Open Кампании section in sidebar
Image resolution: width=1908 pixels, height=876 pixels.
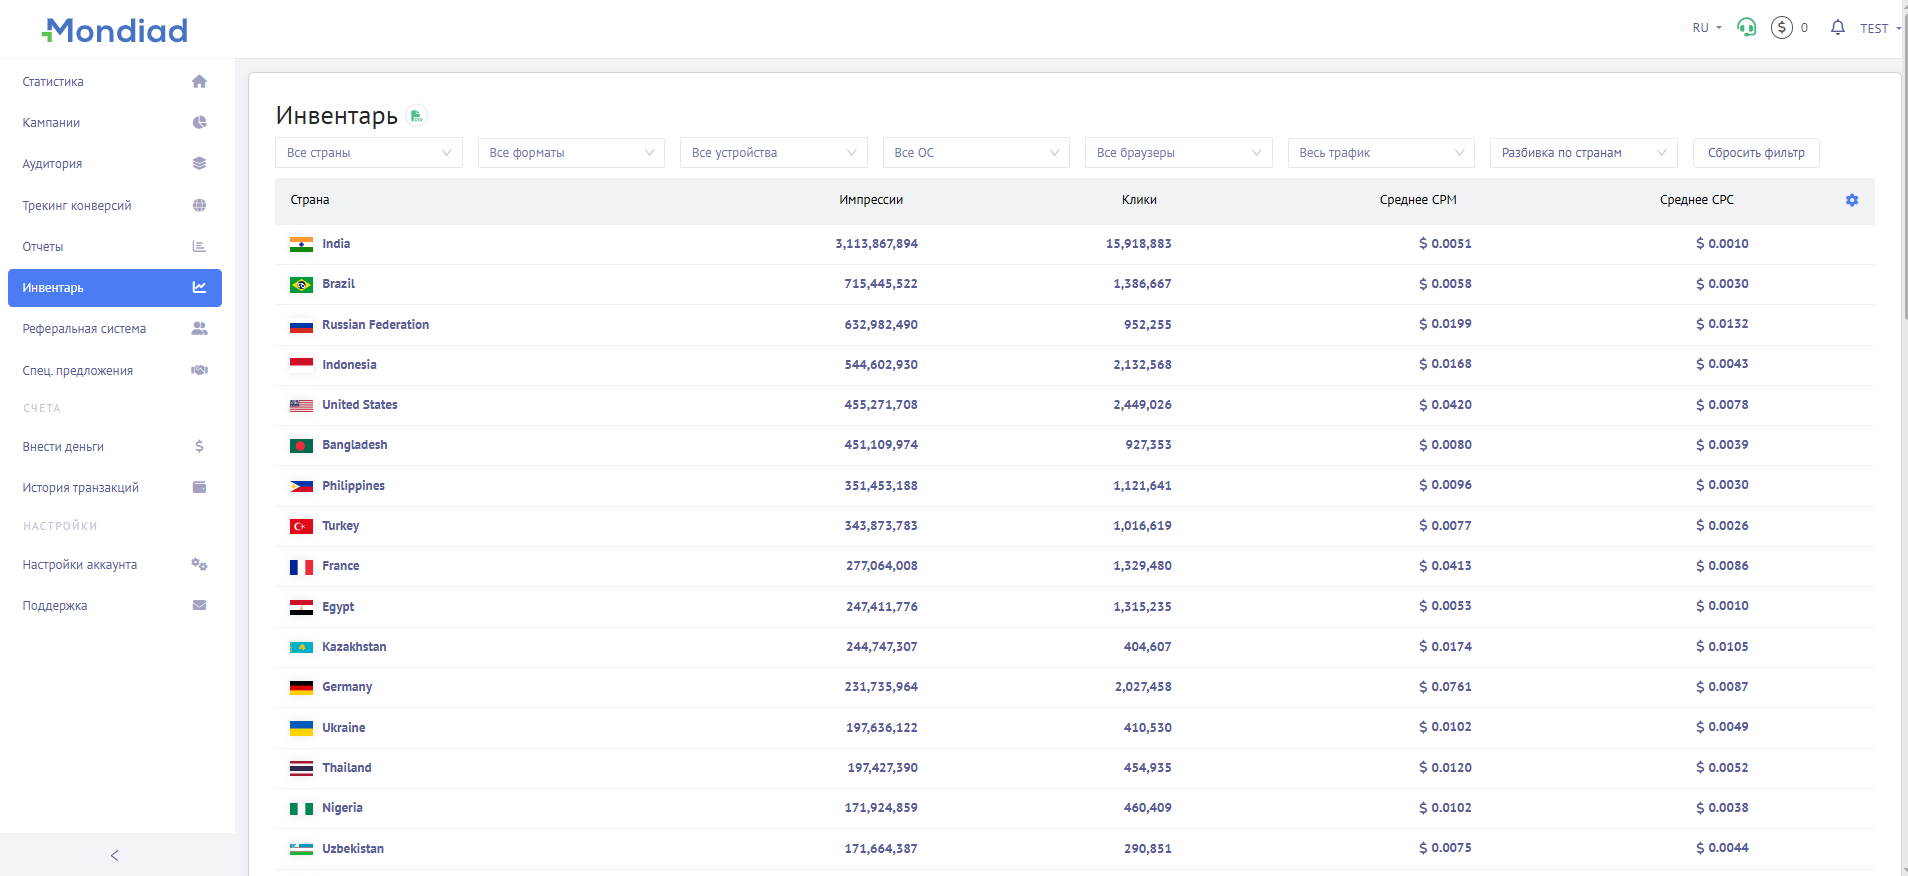point(51,123)
